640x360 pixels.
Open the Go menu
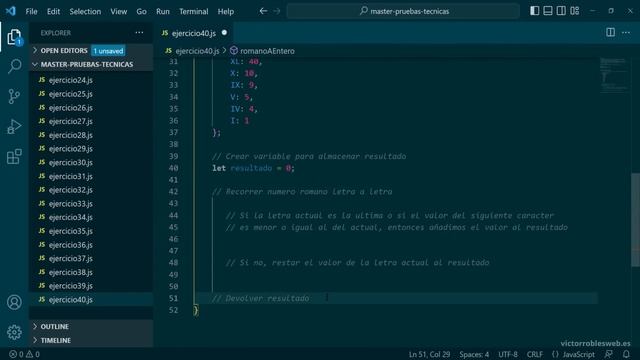point(141,11)
